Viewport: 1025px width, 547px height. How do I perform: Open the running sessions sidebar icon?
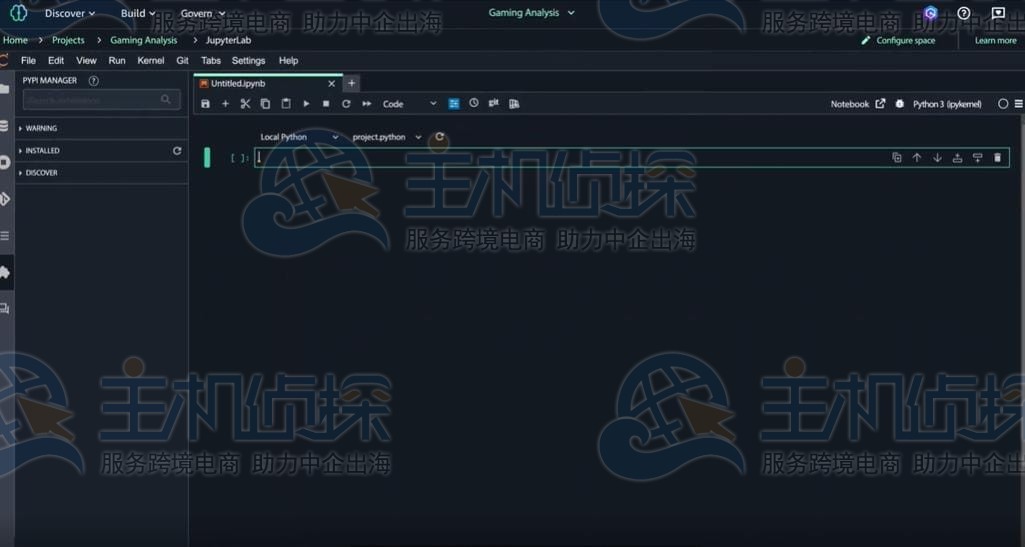pyautogui.click(x=5, y=162)
